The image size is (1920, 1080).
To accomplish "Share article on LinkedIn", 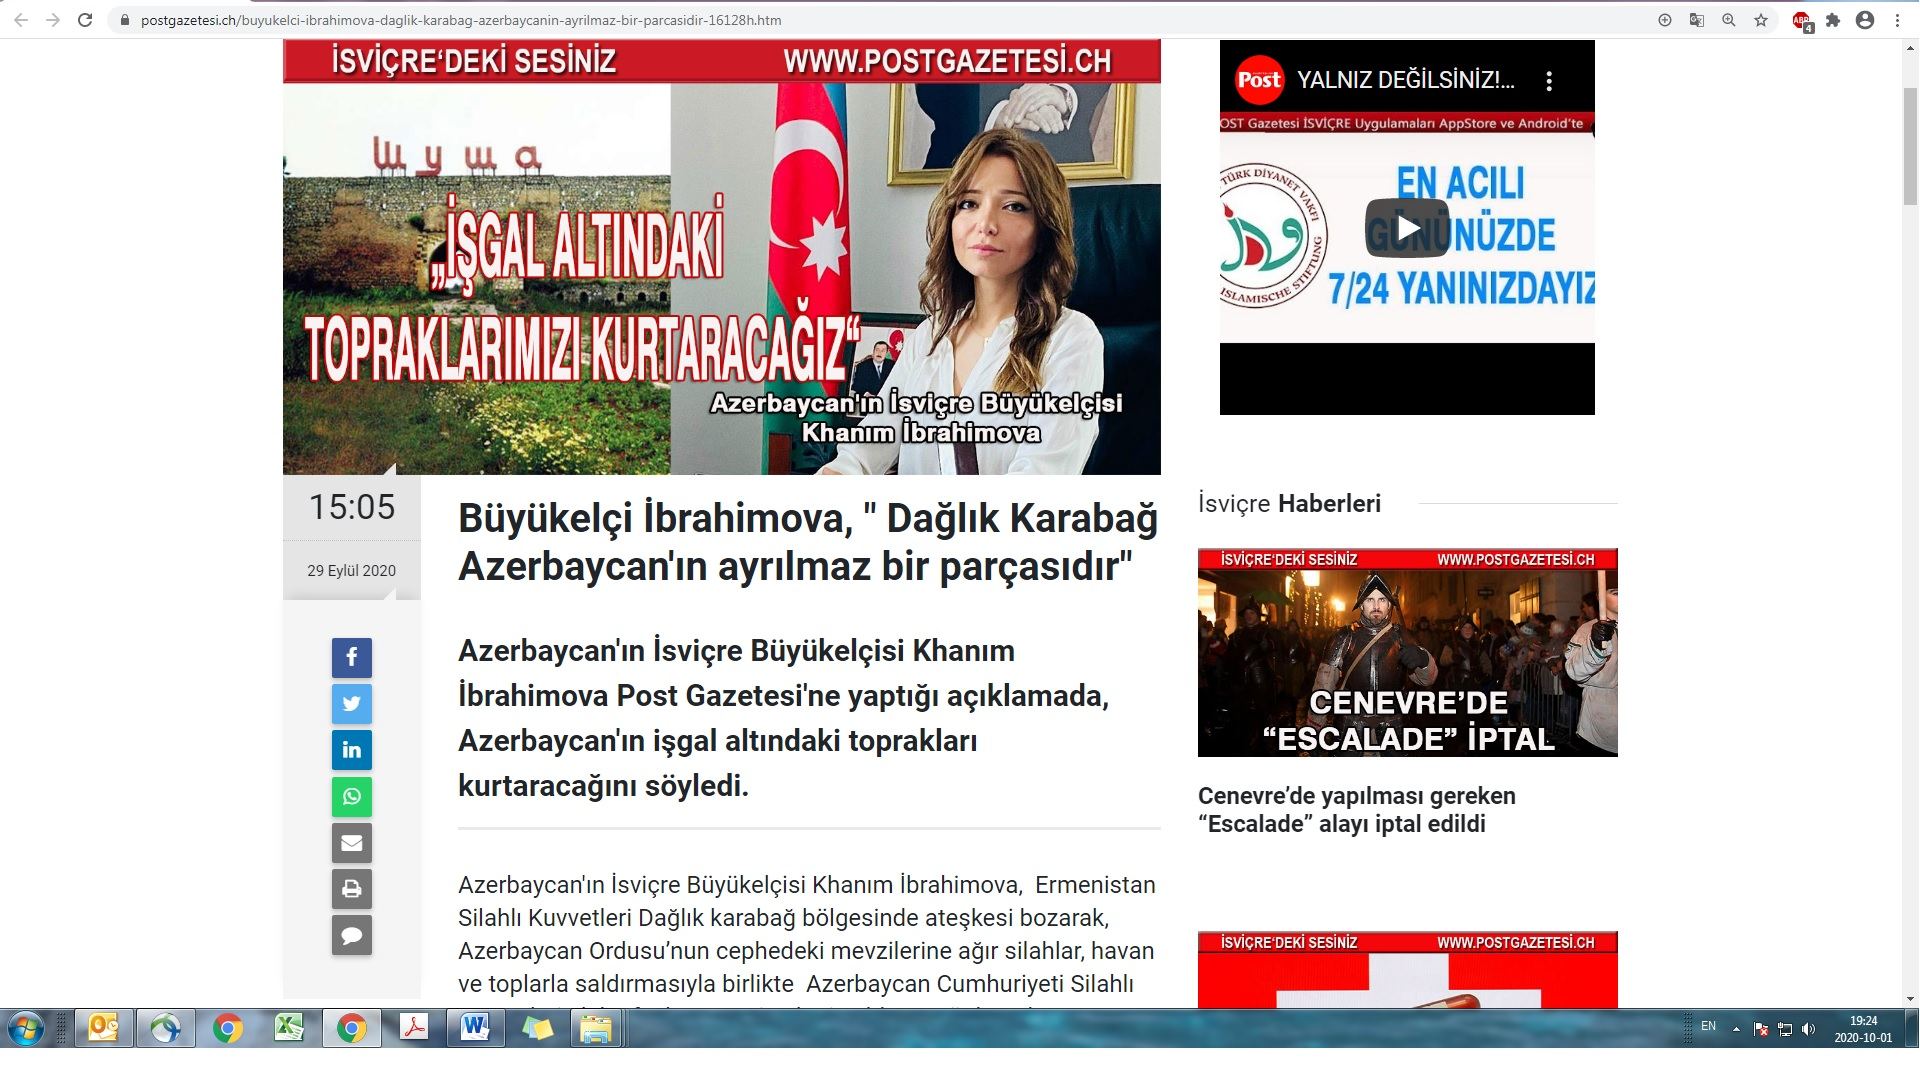I will 352,750.
